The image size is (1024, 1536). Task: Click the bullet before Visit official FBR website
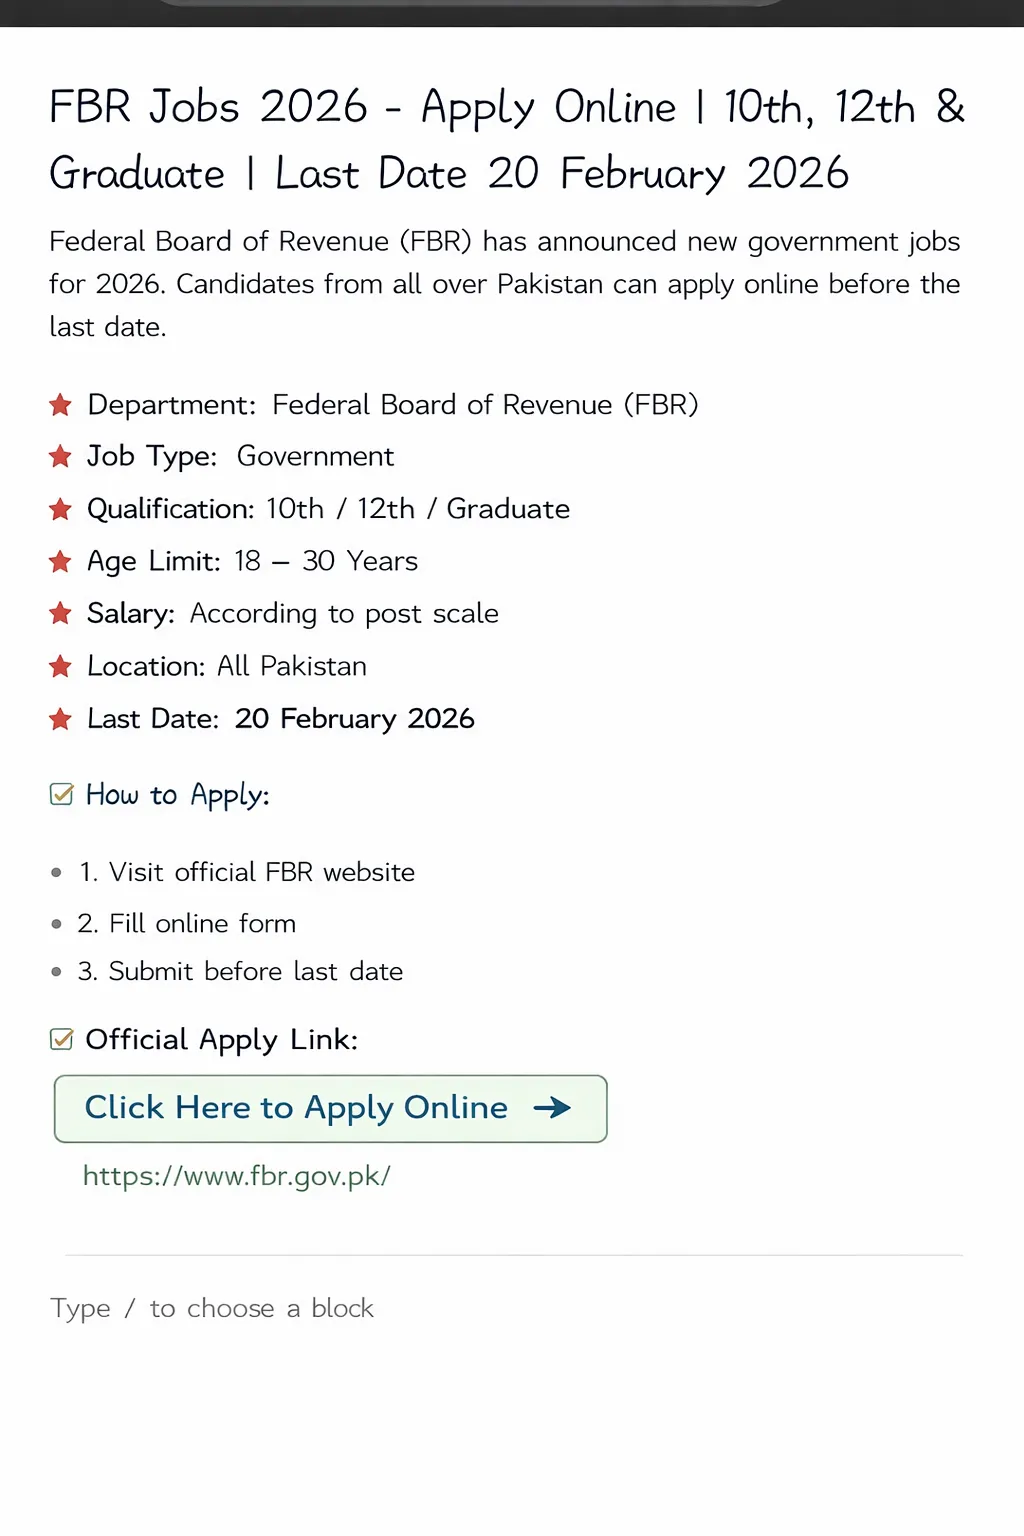pos(56,872)
